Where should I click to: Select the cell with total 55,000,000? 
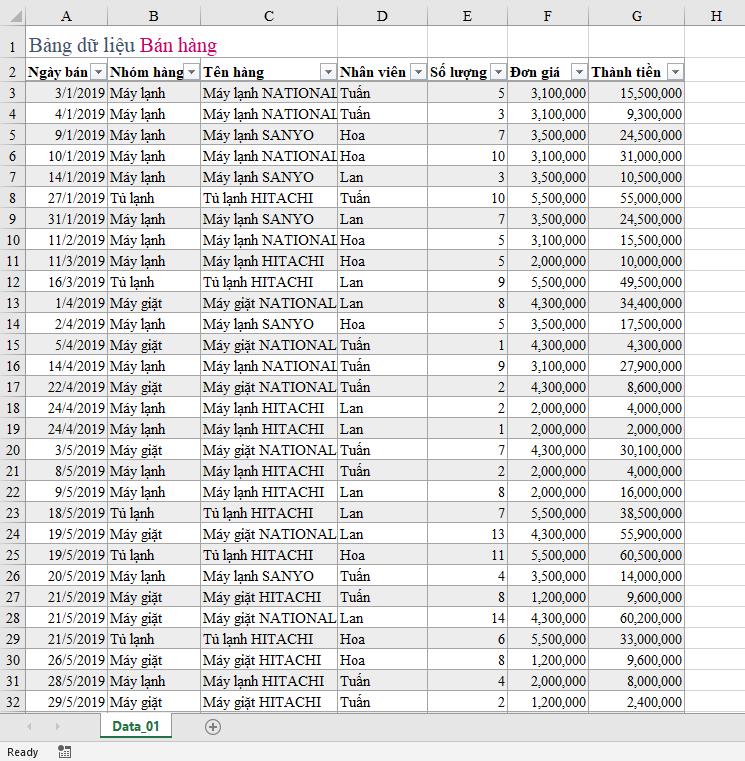[637, 198]
